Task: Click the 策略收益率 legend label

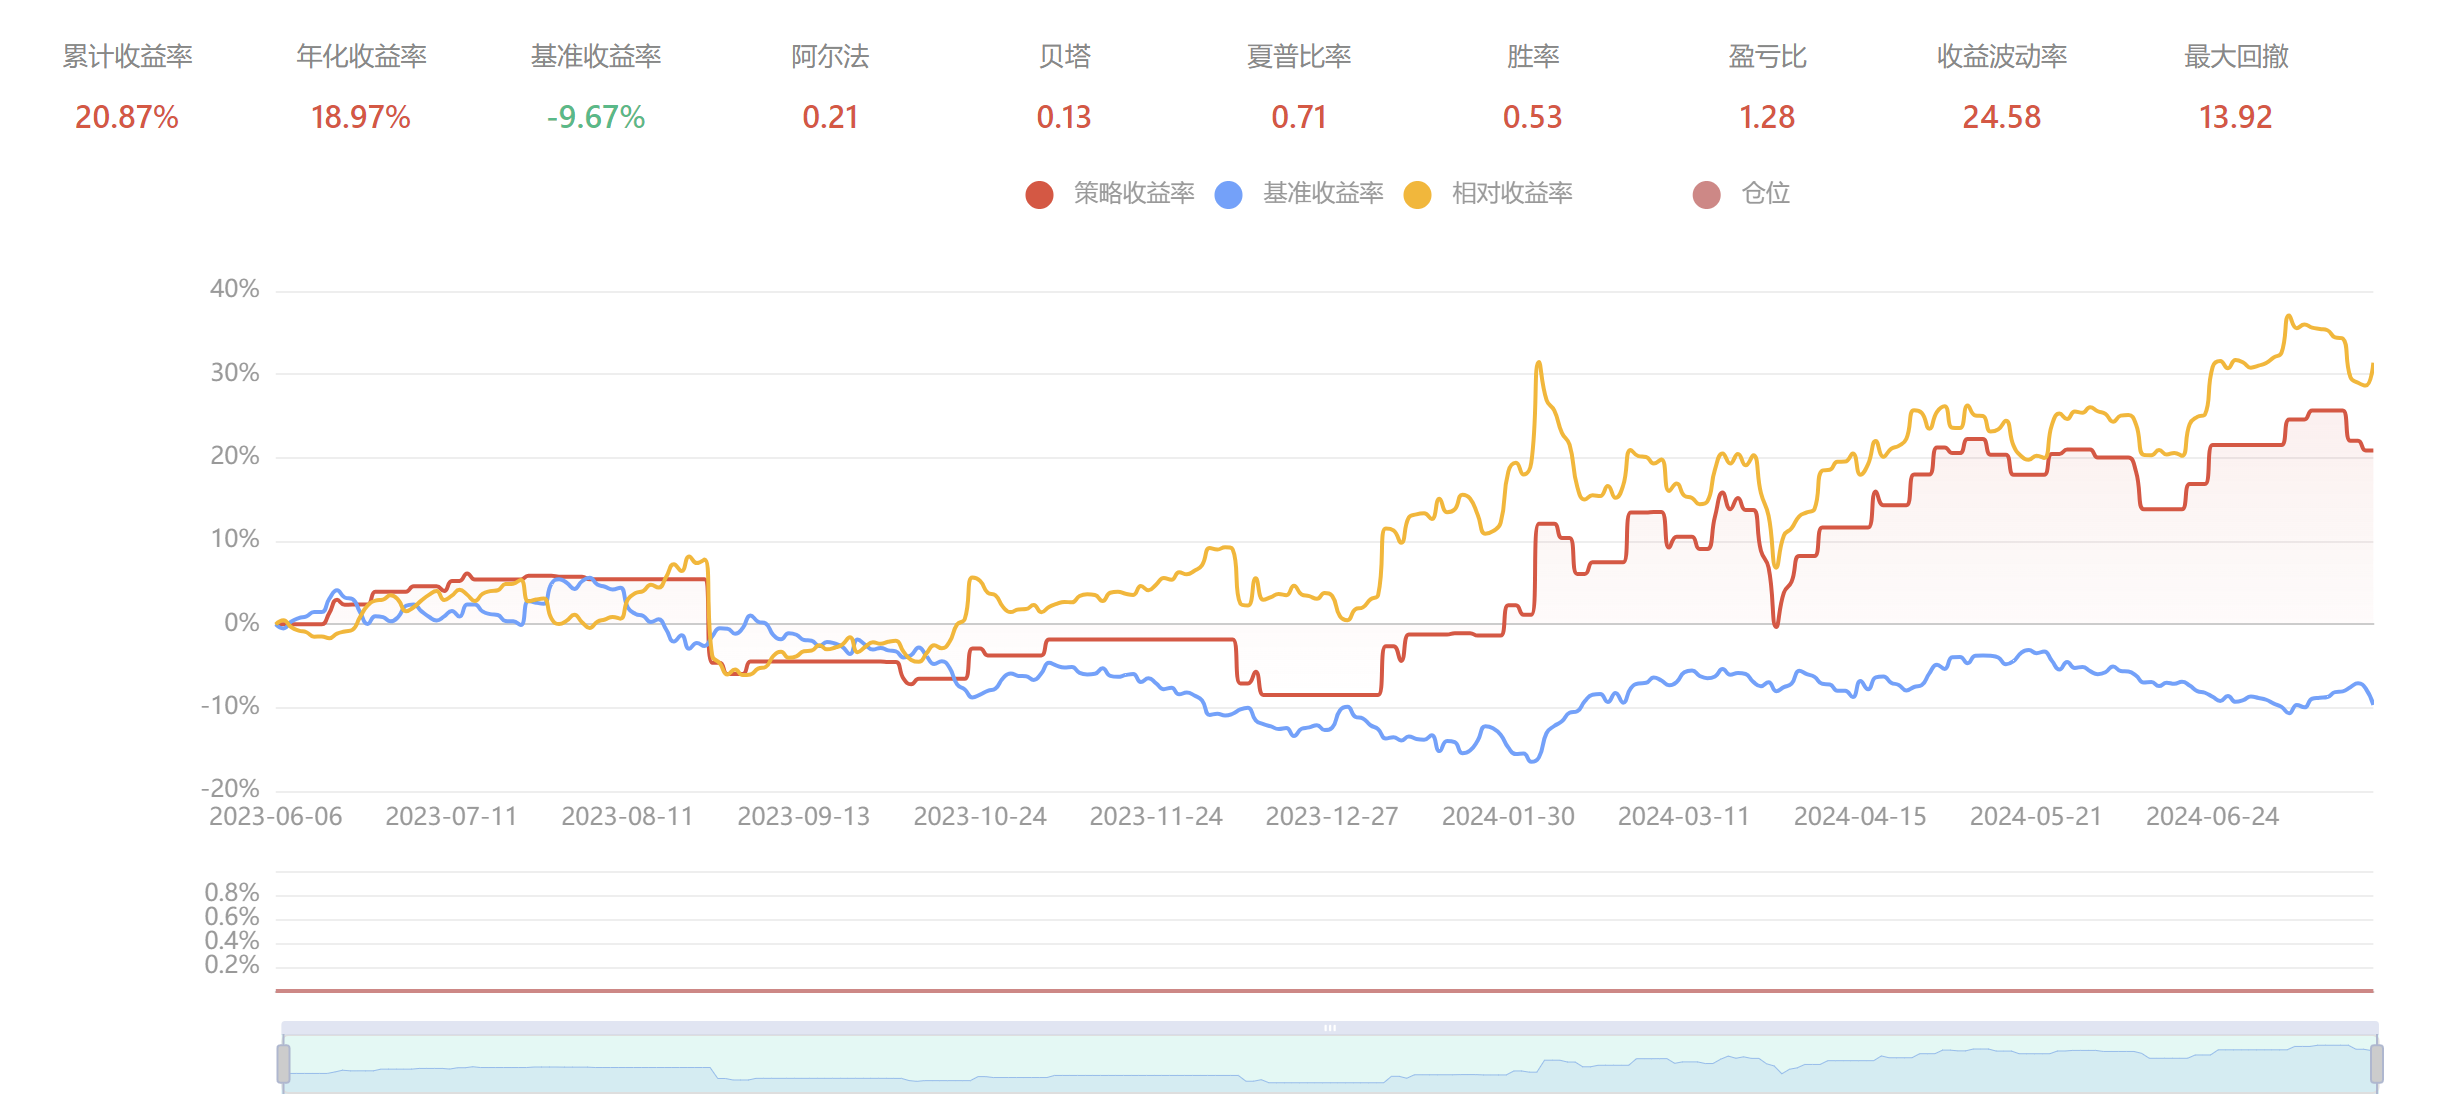Action: click(x=1134, y=193)
